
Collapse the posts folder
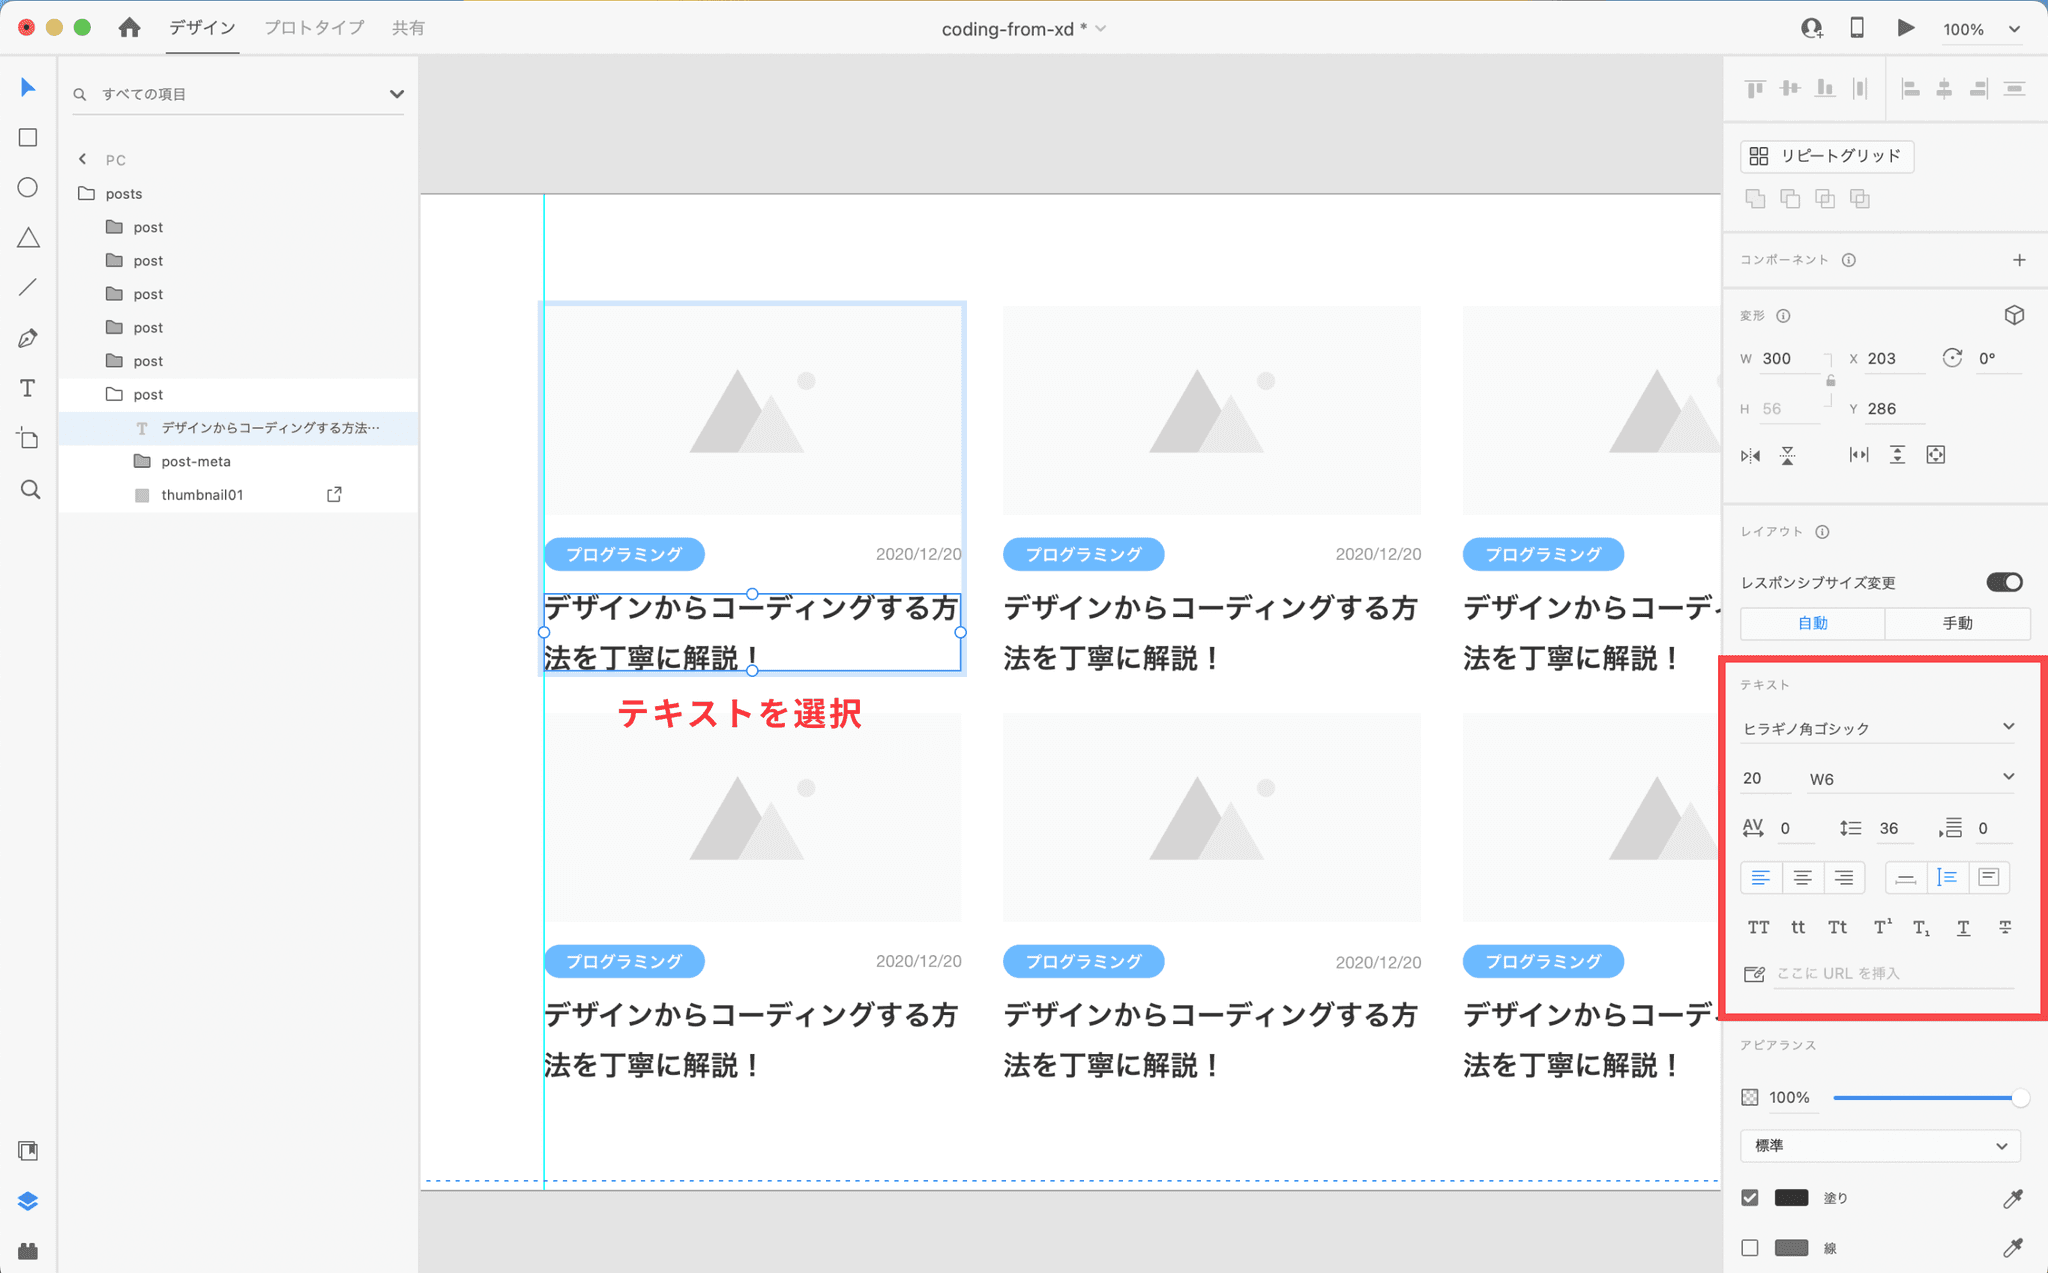pos(87,194)
